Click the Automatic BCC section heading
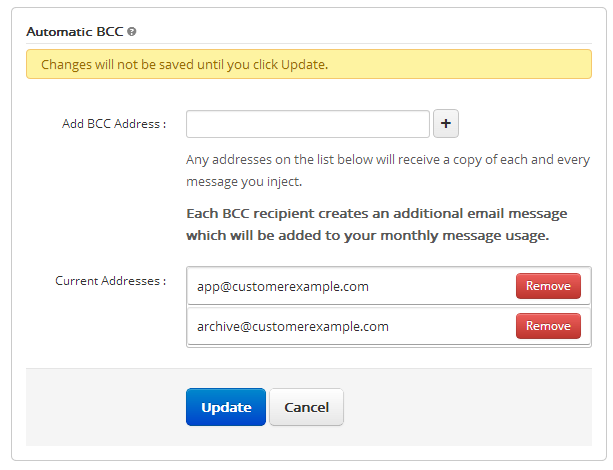The image size is (613, 470). [75, 32]
